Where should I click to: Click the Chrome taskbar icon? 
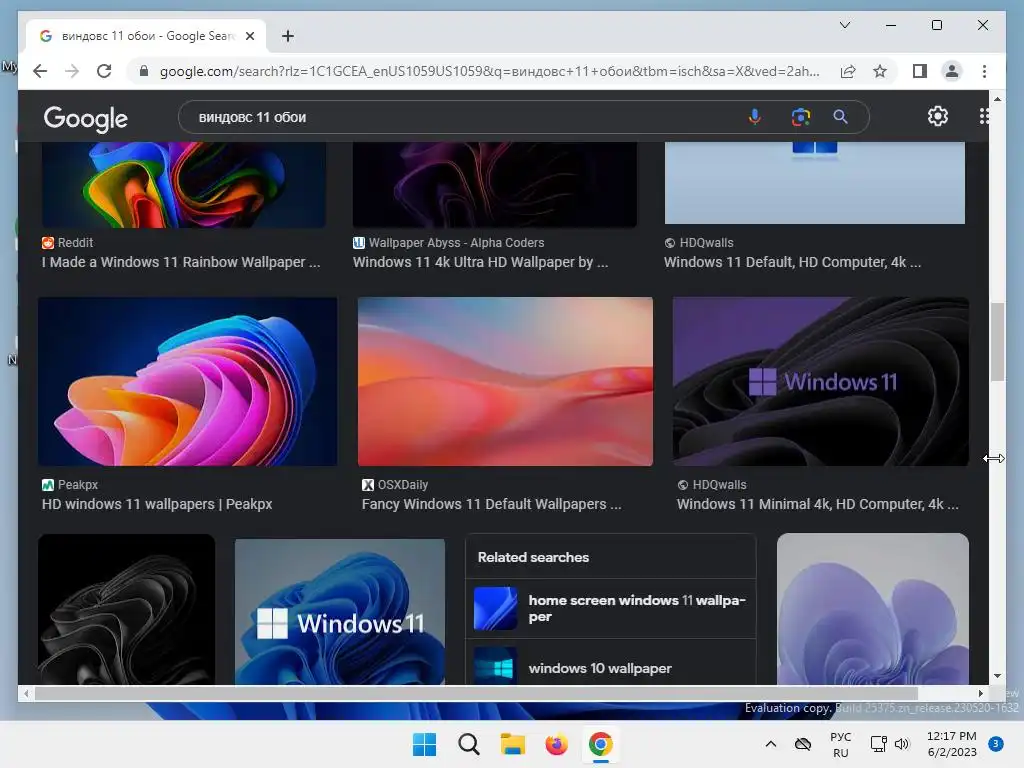pos(600,744)
